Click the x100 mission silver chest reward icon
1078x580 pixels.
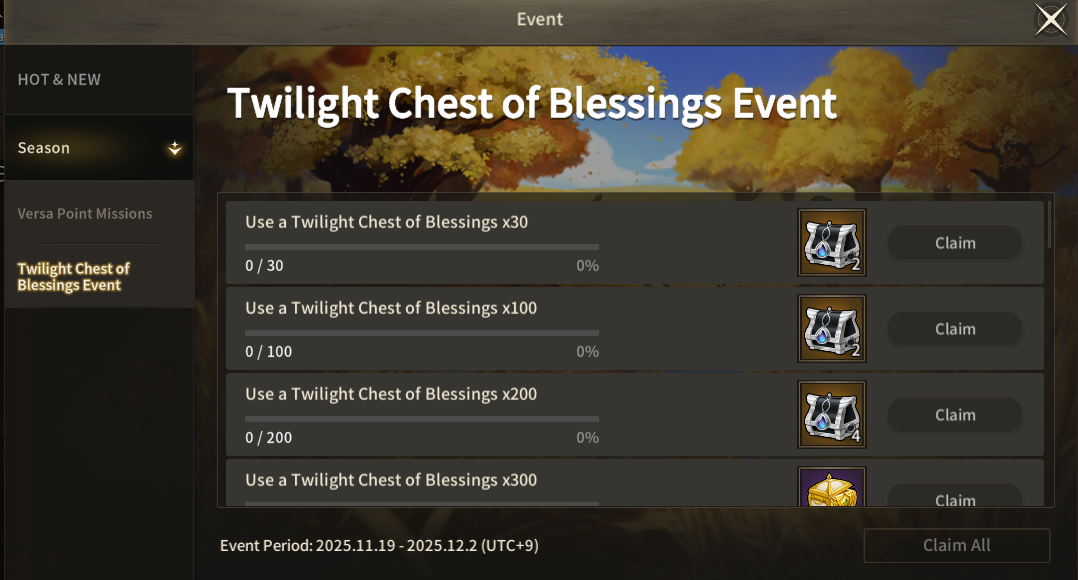[831, 328]
